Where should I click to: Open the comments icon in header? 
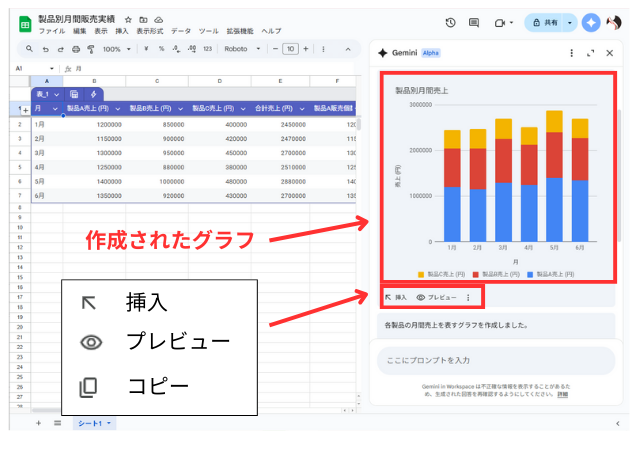(475, 22)
